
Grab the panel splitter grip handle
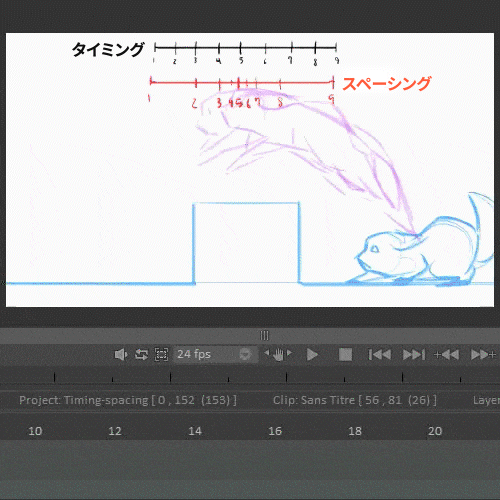(264, 335)
